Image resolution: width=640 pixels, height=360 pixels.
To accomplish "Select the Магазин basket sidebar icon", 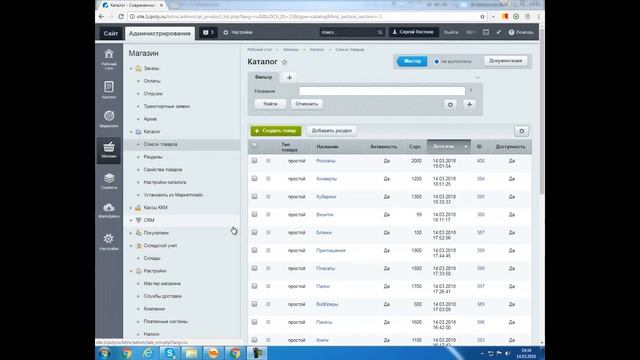I will tap(109, 150).
